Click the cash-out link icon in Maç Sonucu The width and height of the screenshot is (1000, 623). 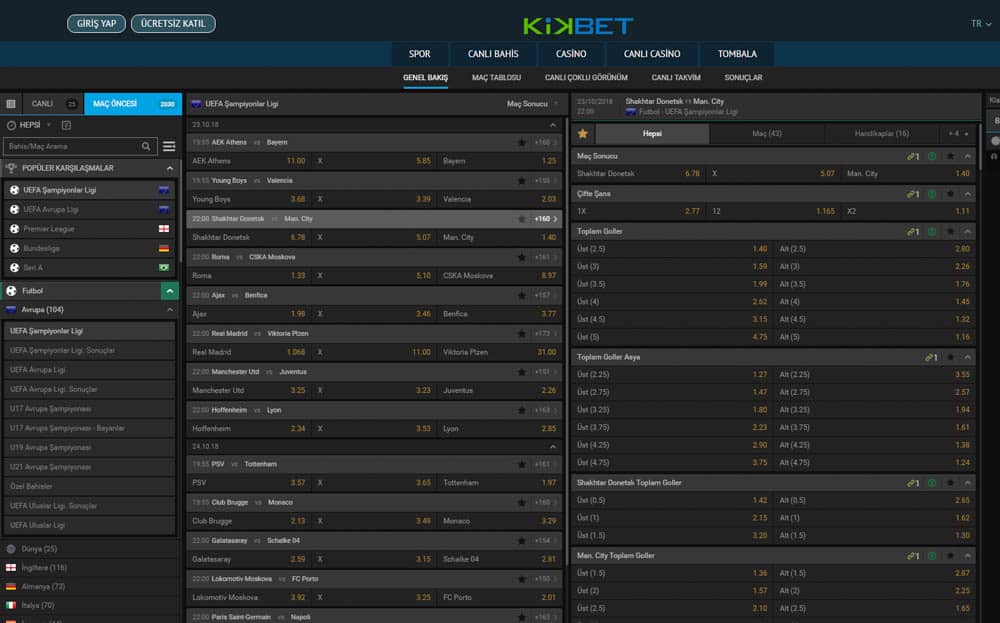(x=913, y=156)
